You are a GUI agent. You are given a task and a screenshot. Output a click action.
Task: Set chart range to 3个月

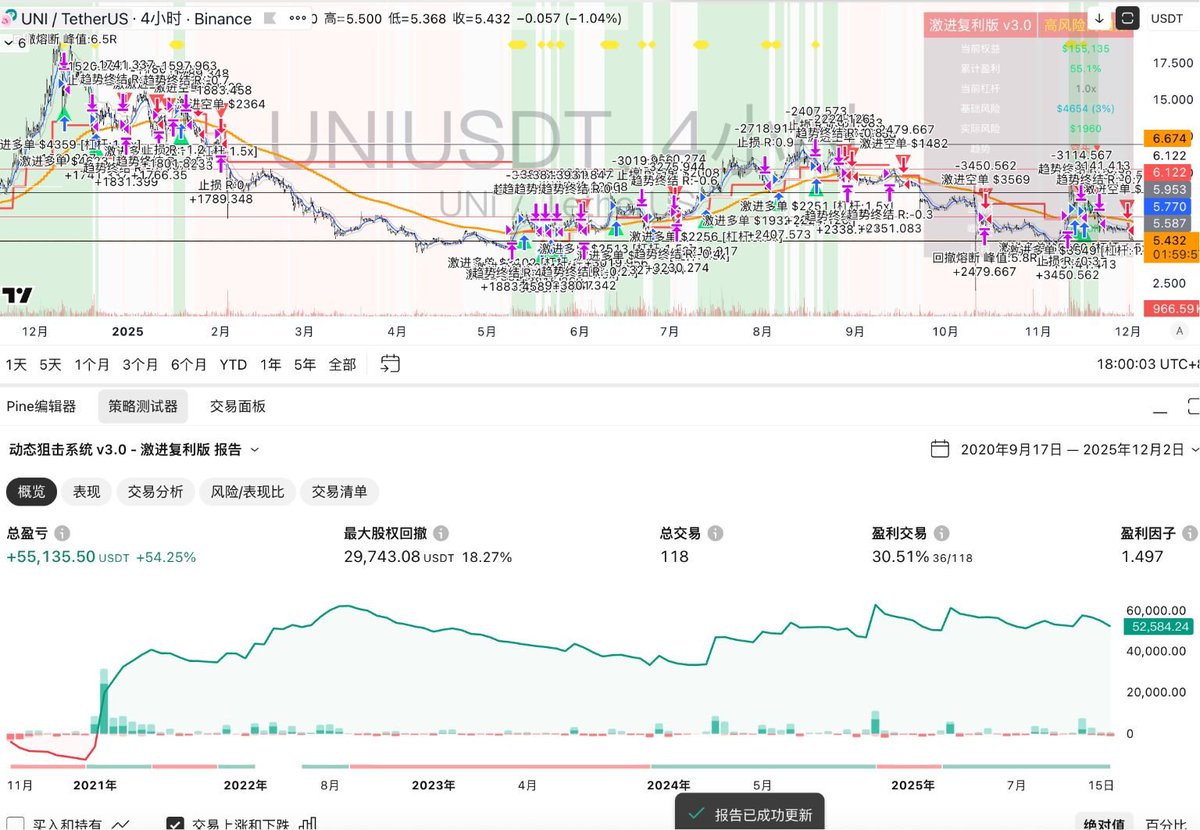pyautogui.click(x=140, y=364)
